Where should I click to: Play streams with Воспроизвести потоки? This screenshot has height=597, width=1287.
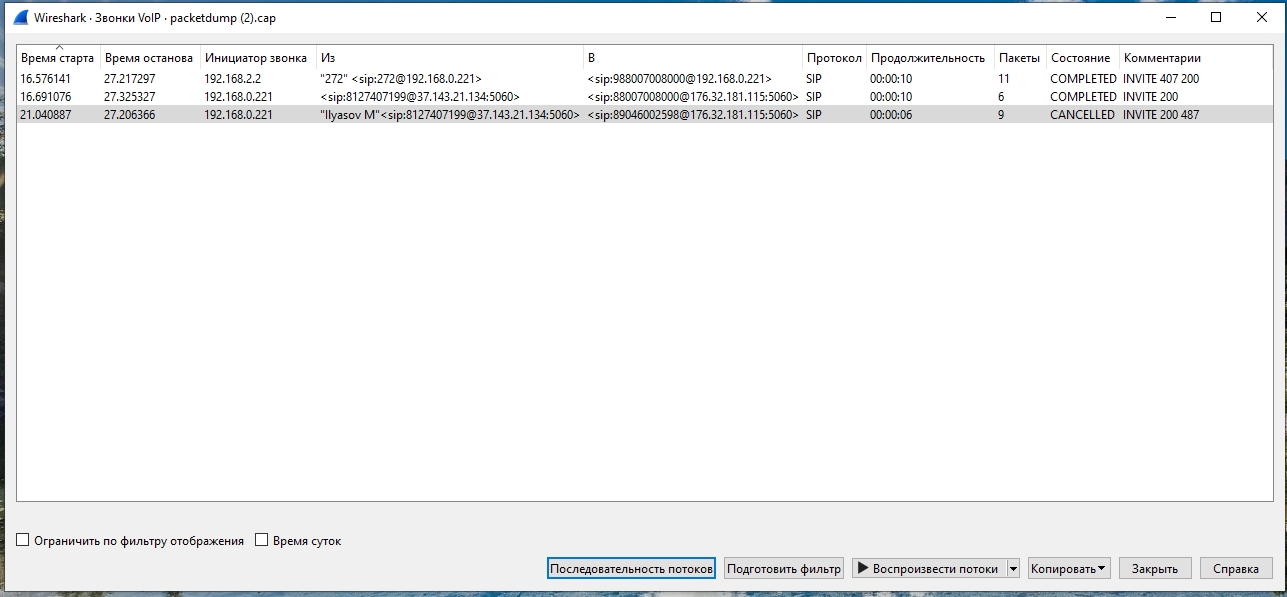927,568
